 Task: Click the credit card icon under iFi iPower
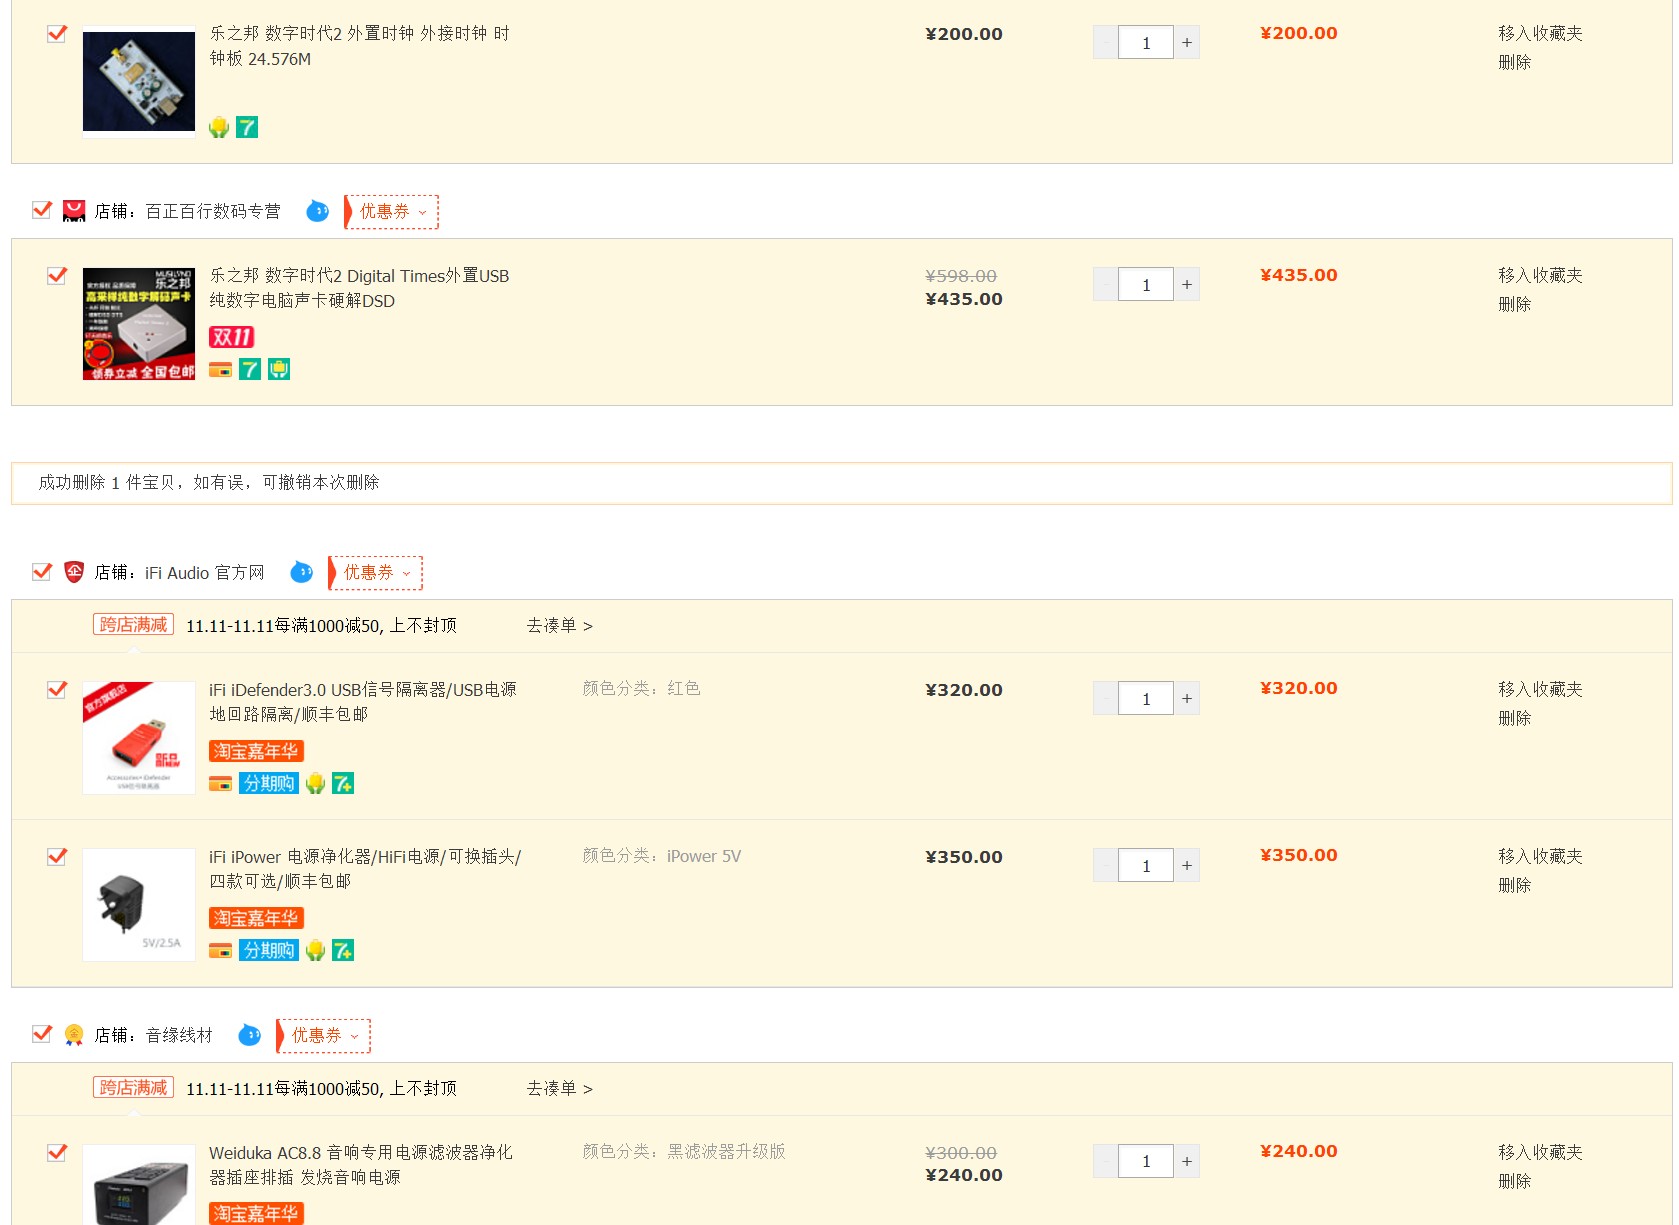pyautogui.click(x=220, y=951)
